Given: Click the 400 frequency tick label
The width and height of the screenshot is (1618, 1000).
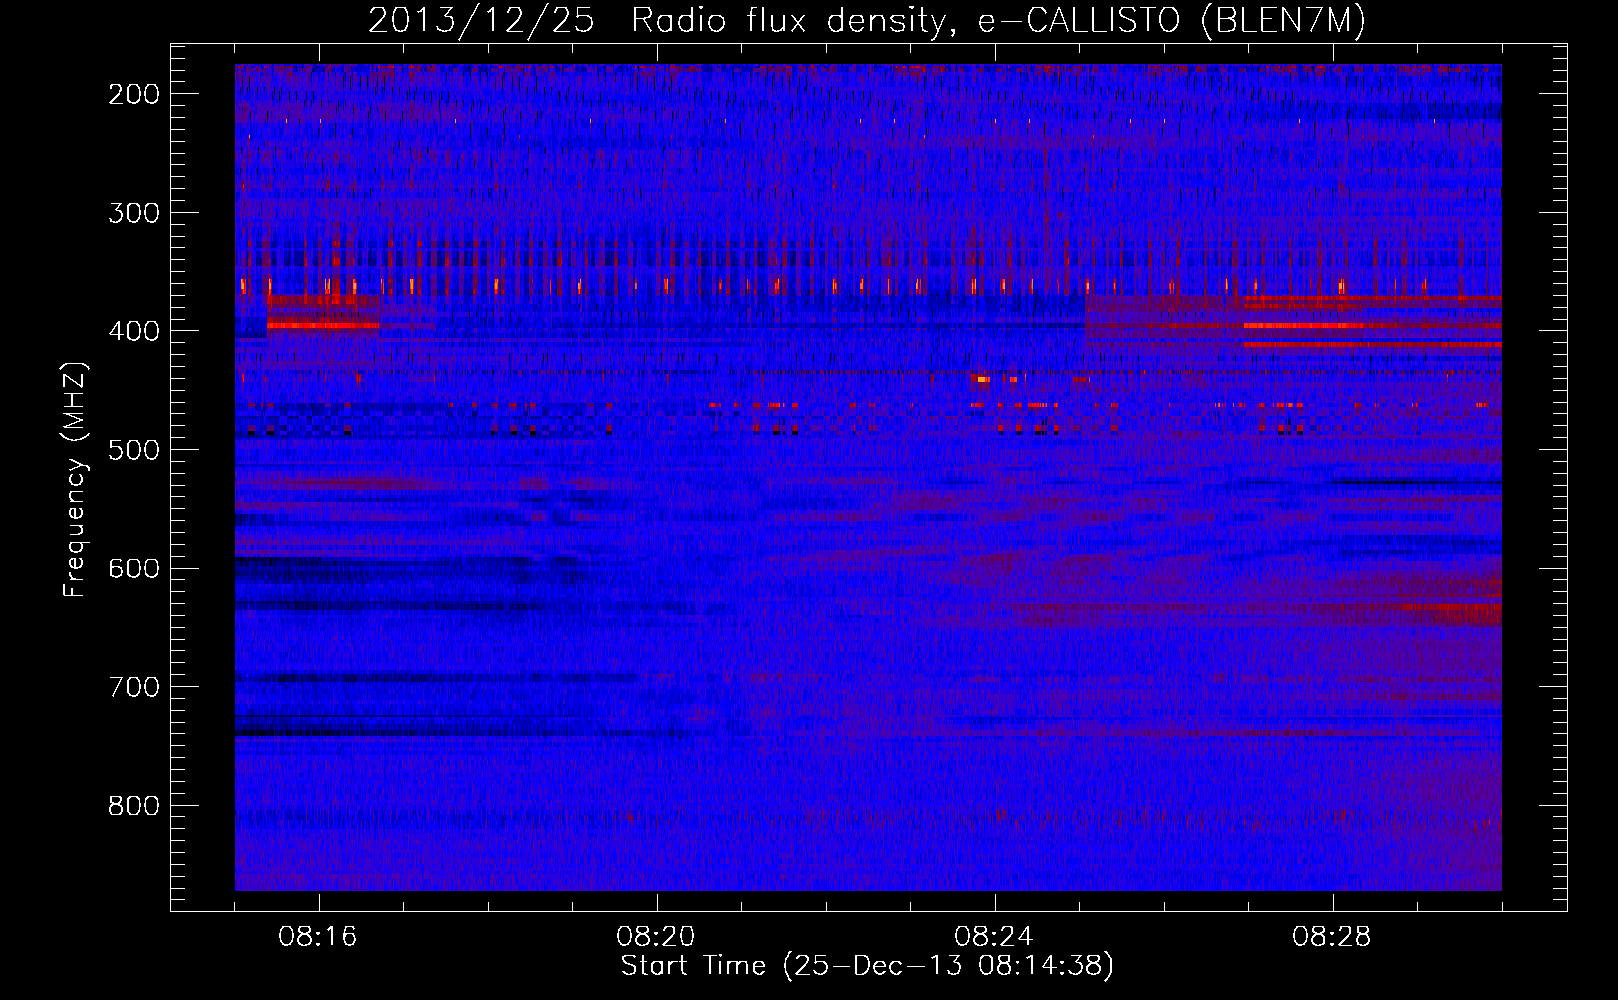Looking at the screenshot, I should 133,331.
